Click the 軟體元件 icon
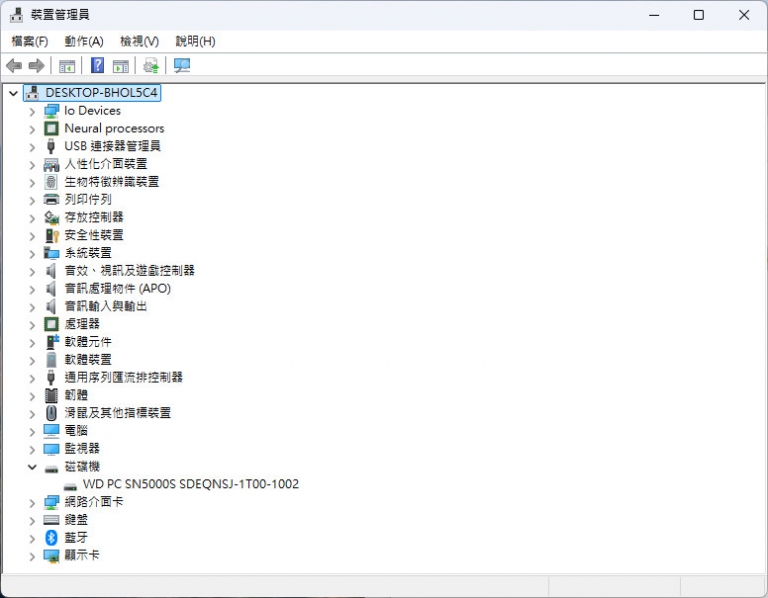 [52, 341]
